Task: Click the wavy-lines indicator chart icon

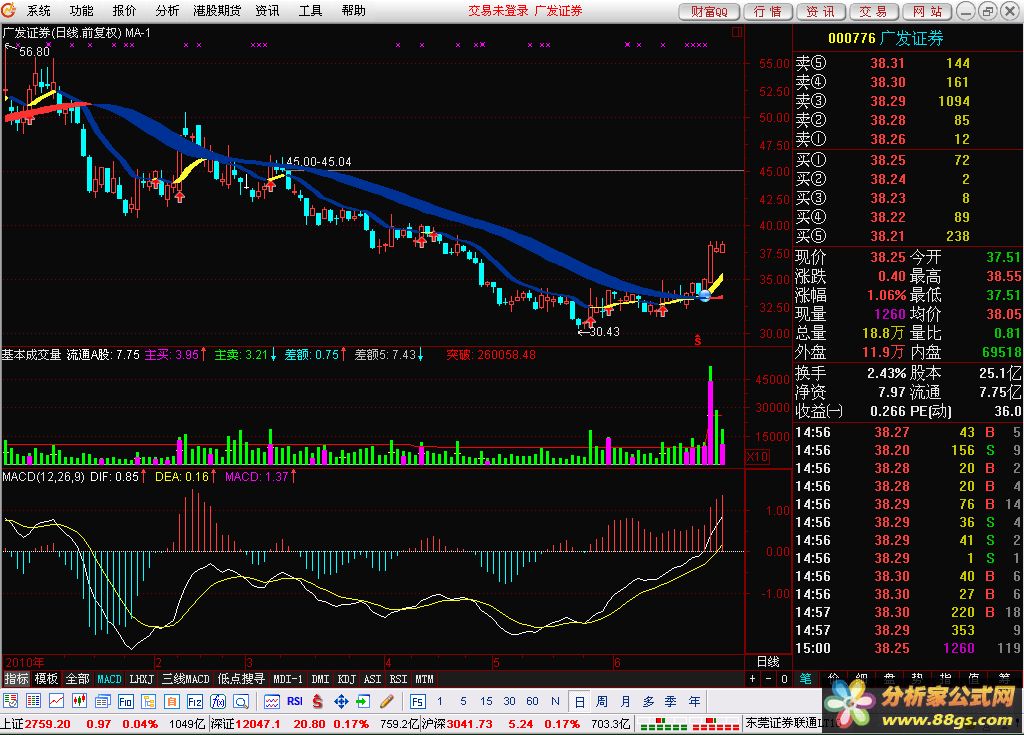Action: [x=272, y=702]
